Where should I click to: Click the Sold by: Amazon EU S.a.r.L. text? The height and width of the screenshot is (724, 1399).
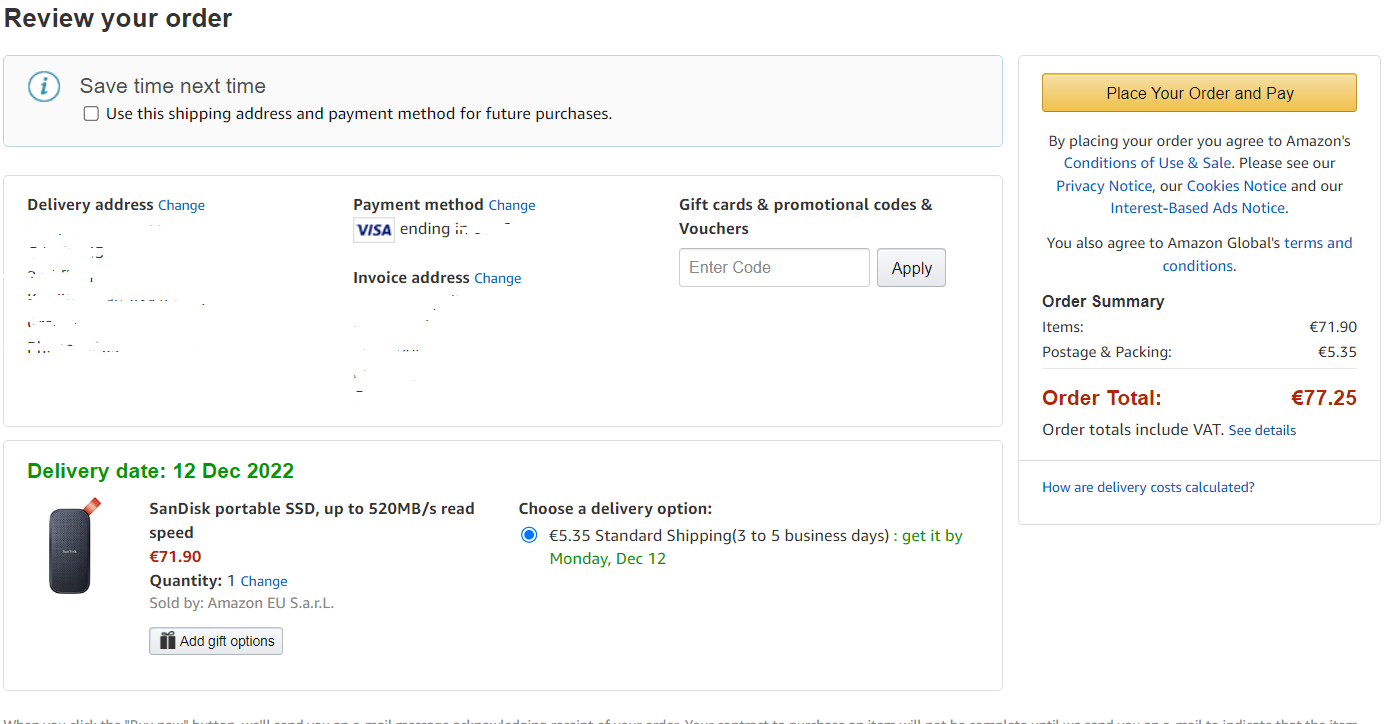[x=242, y=603]
